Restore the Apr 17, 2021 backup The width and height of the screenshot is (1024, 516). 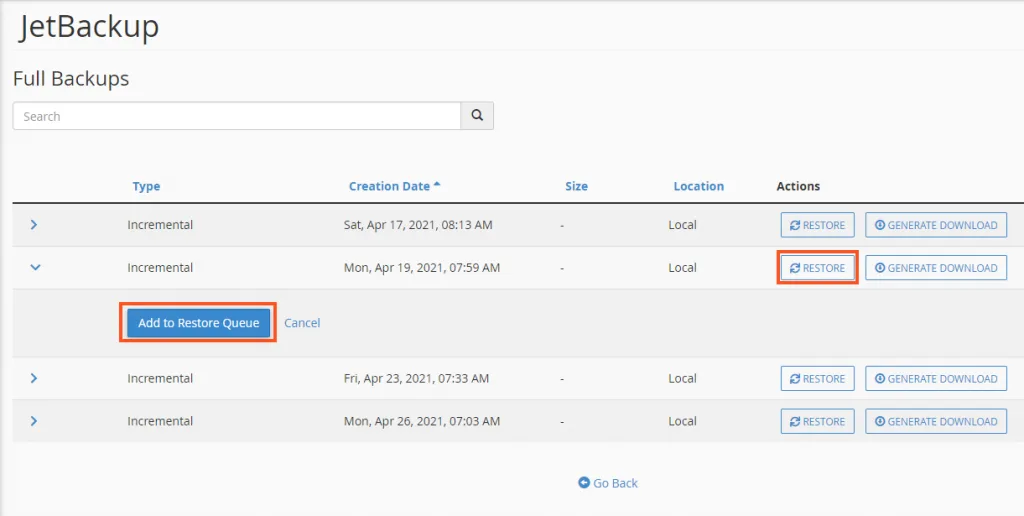pyautogui.click(x=817, y=225)
